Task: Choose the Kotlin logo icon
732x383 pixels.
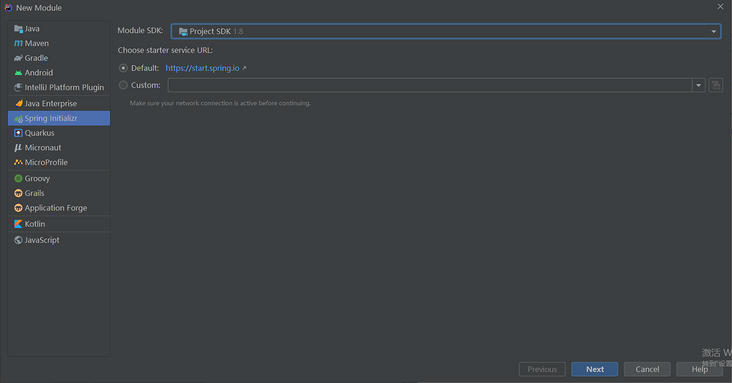Action: click(x=18, y=224)
